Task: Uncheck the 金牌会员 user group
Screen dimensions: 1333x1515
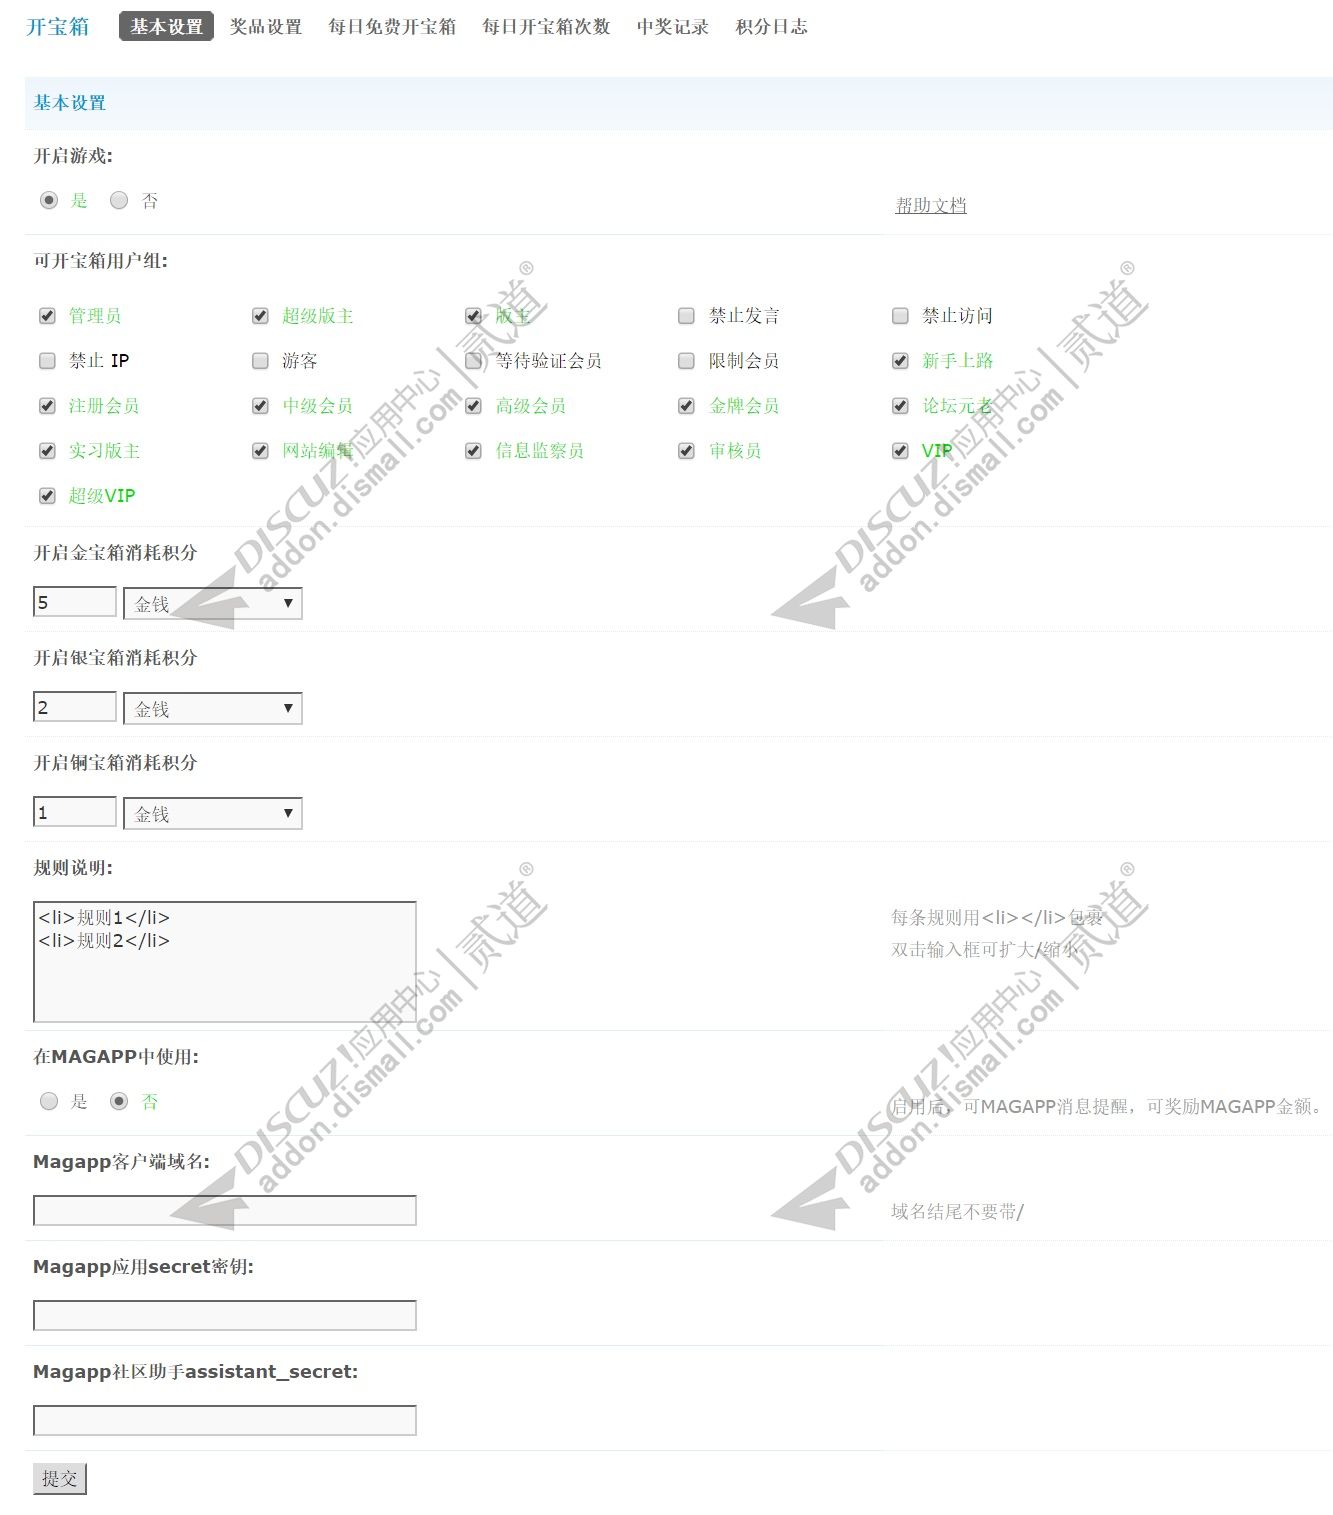Action: [686, 406]
